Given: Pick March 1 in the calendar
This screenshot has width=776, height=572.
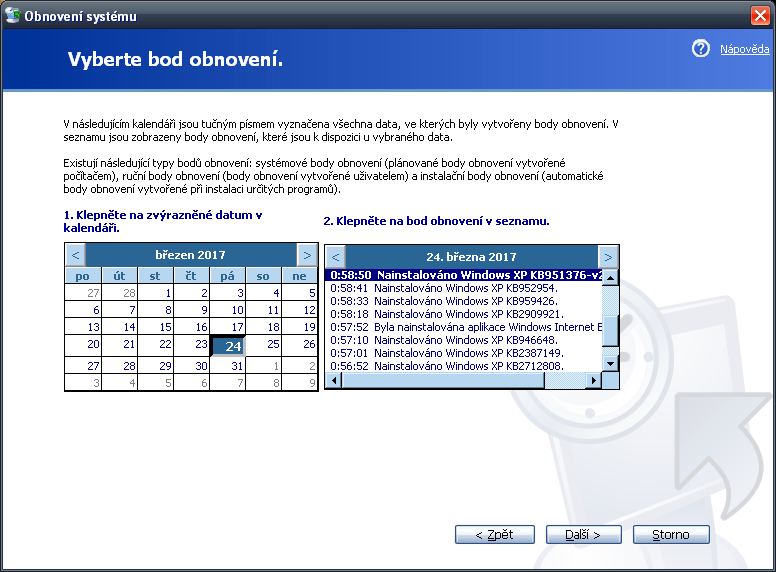Looking at the screenshot, I should click(x=155, y=292).
